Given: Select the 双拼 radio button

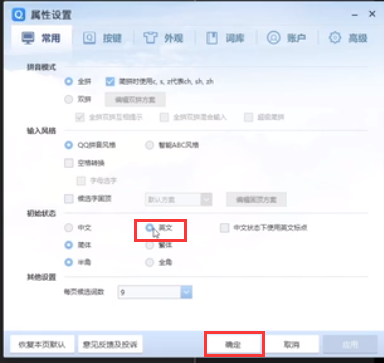Looking at the screenshot, I should 69,99.
